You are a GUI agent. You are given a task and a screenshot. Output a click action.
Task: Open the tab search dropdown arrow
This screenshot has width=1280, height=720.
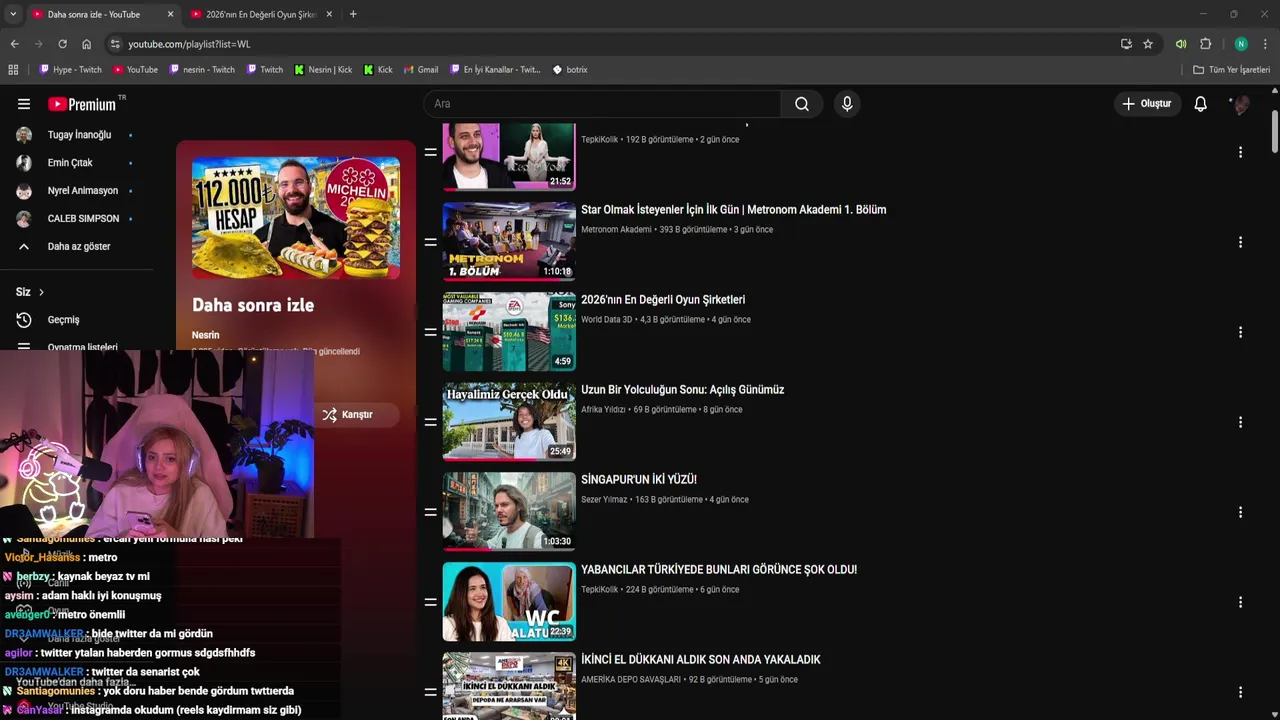click(12, 14)
